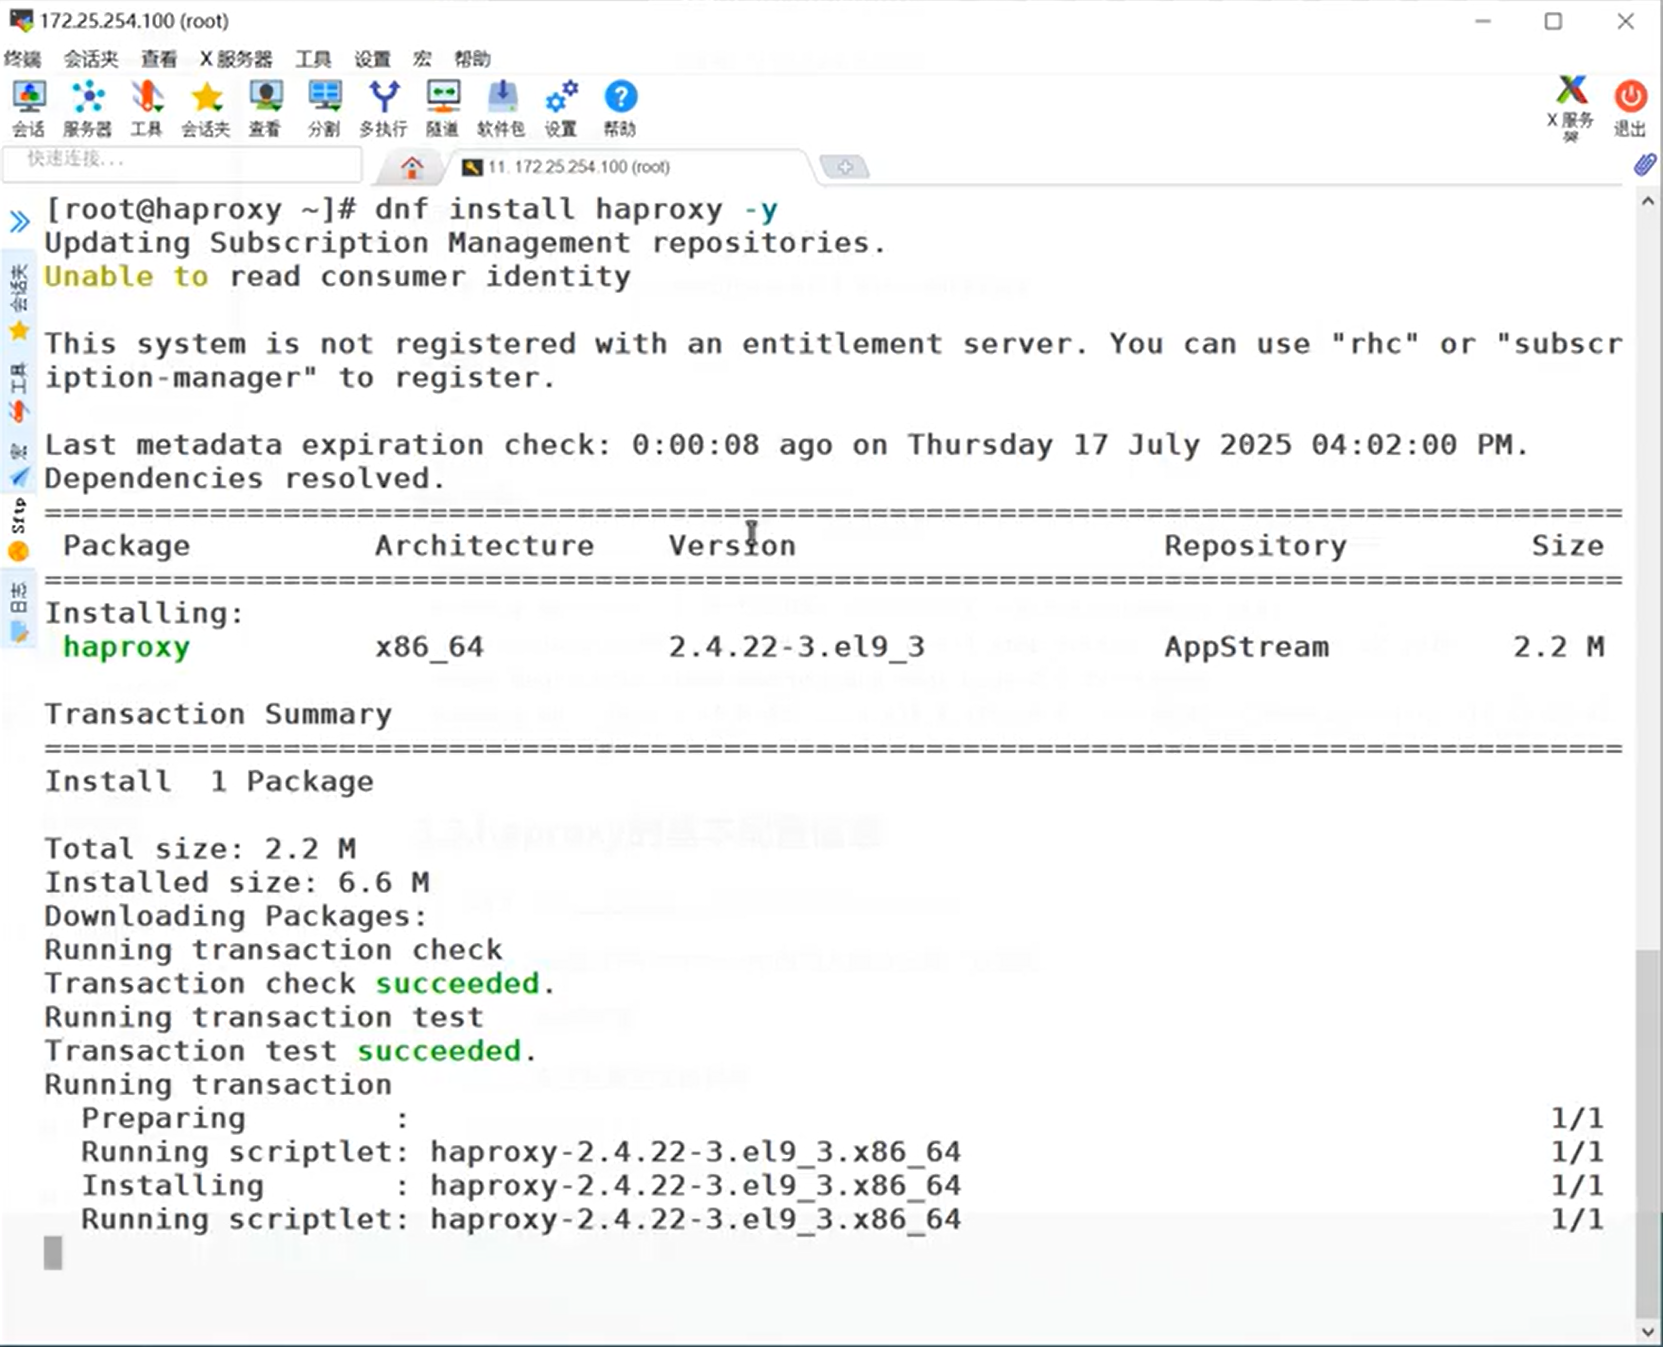Open the 工具 tools toolbar icon

(146, 108)
